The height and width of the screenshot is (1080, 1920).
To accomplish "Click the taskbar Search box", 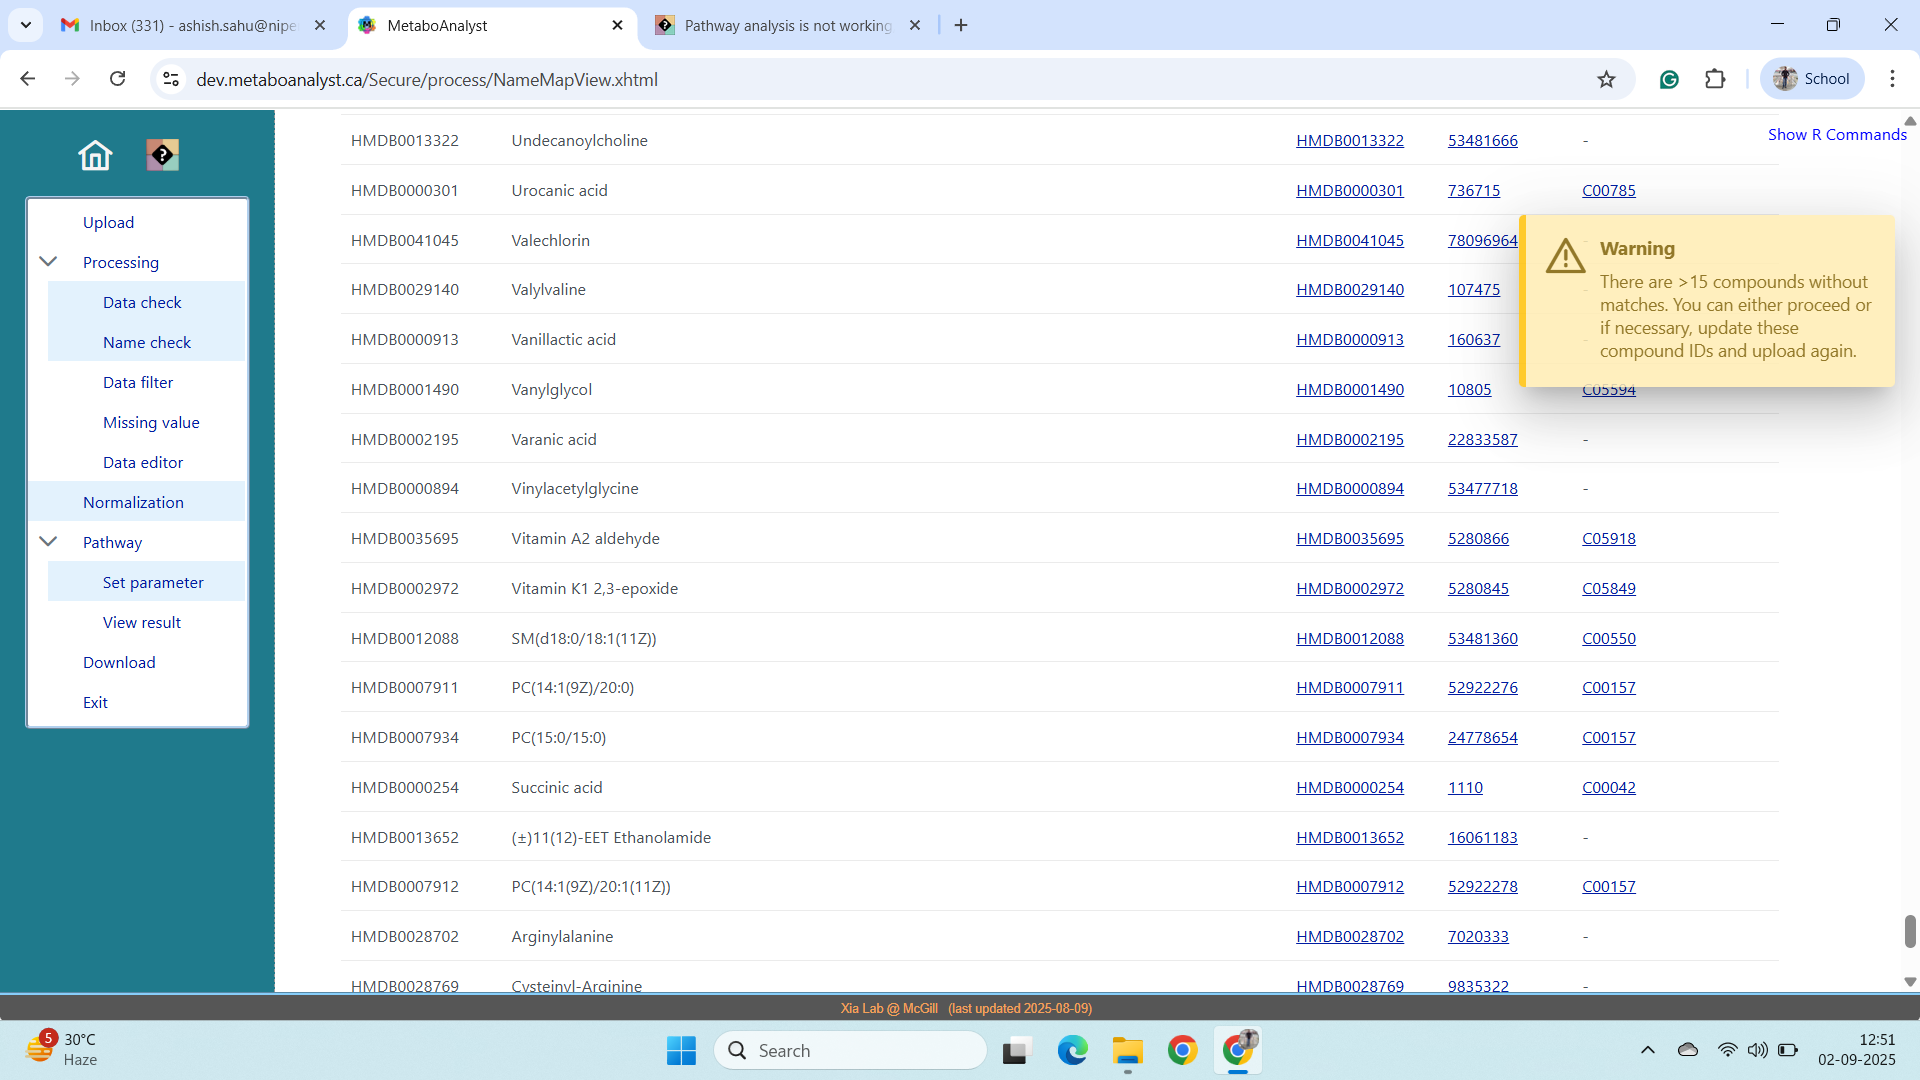I will point(851,1050).
